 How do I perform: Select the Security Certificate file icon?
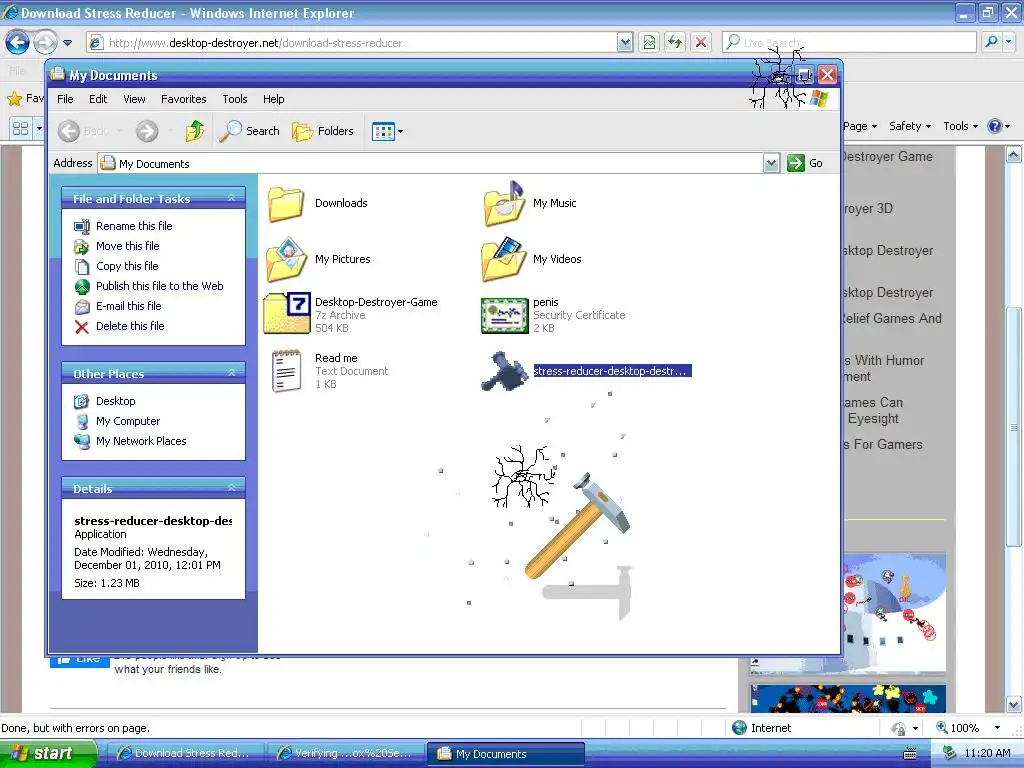[x=504, y=315]
